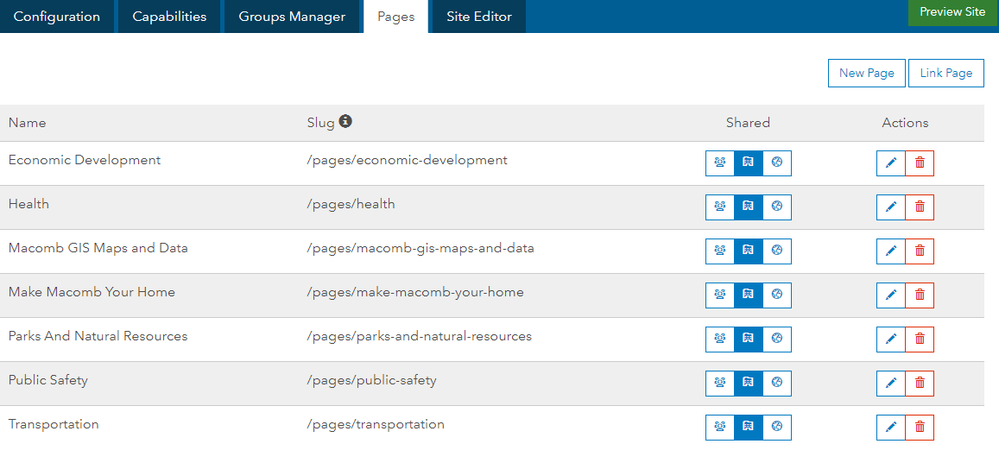Viewport: 999px width, 458px height.
Task: Click the pencil icon for Transportation
Action: coord(890,427)
